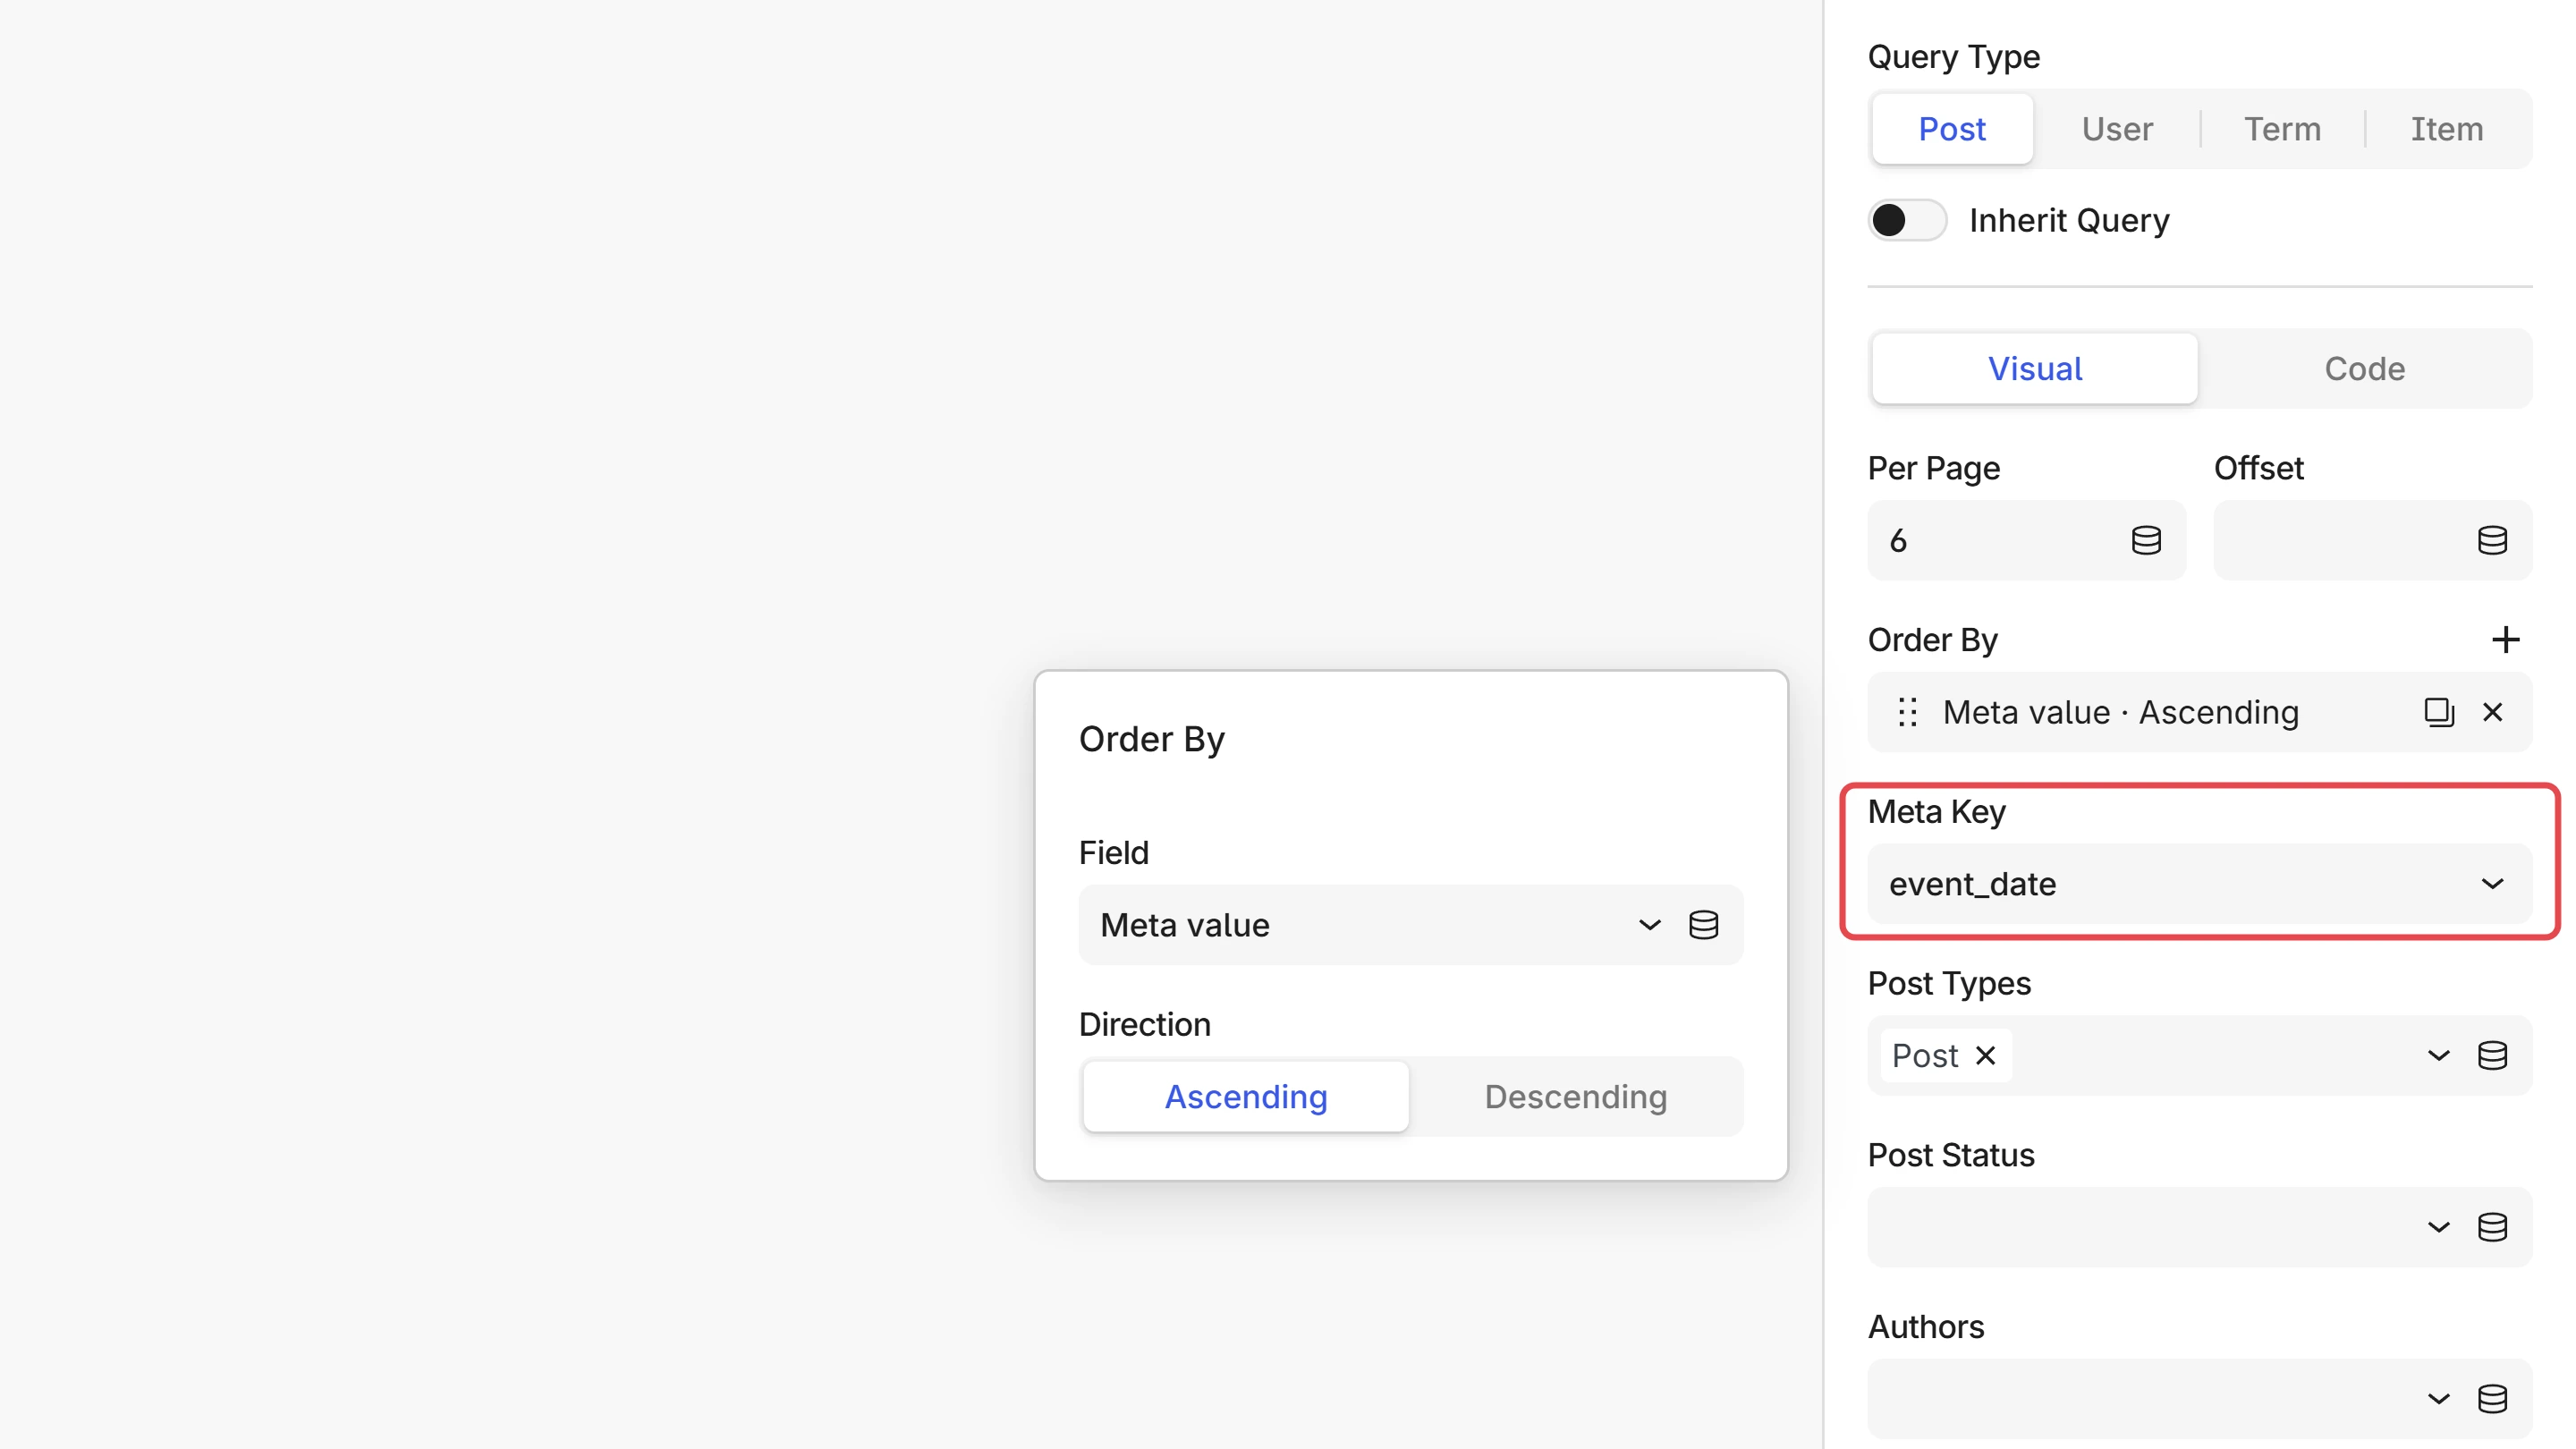Viewport: 2576px width, 1449px height.
Task: Switch Query Type to Item
Action: [2446, 129]
